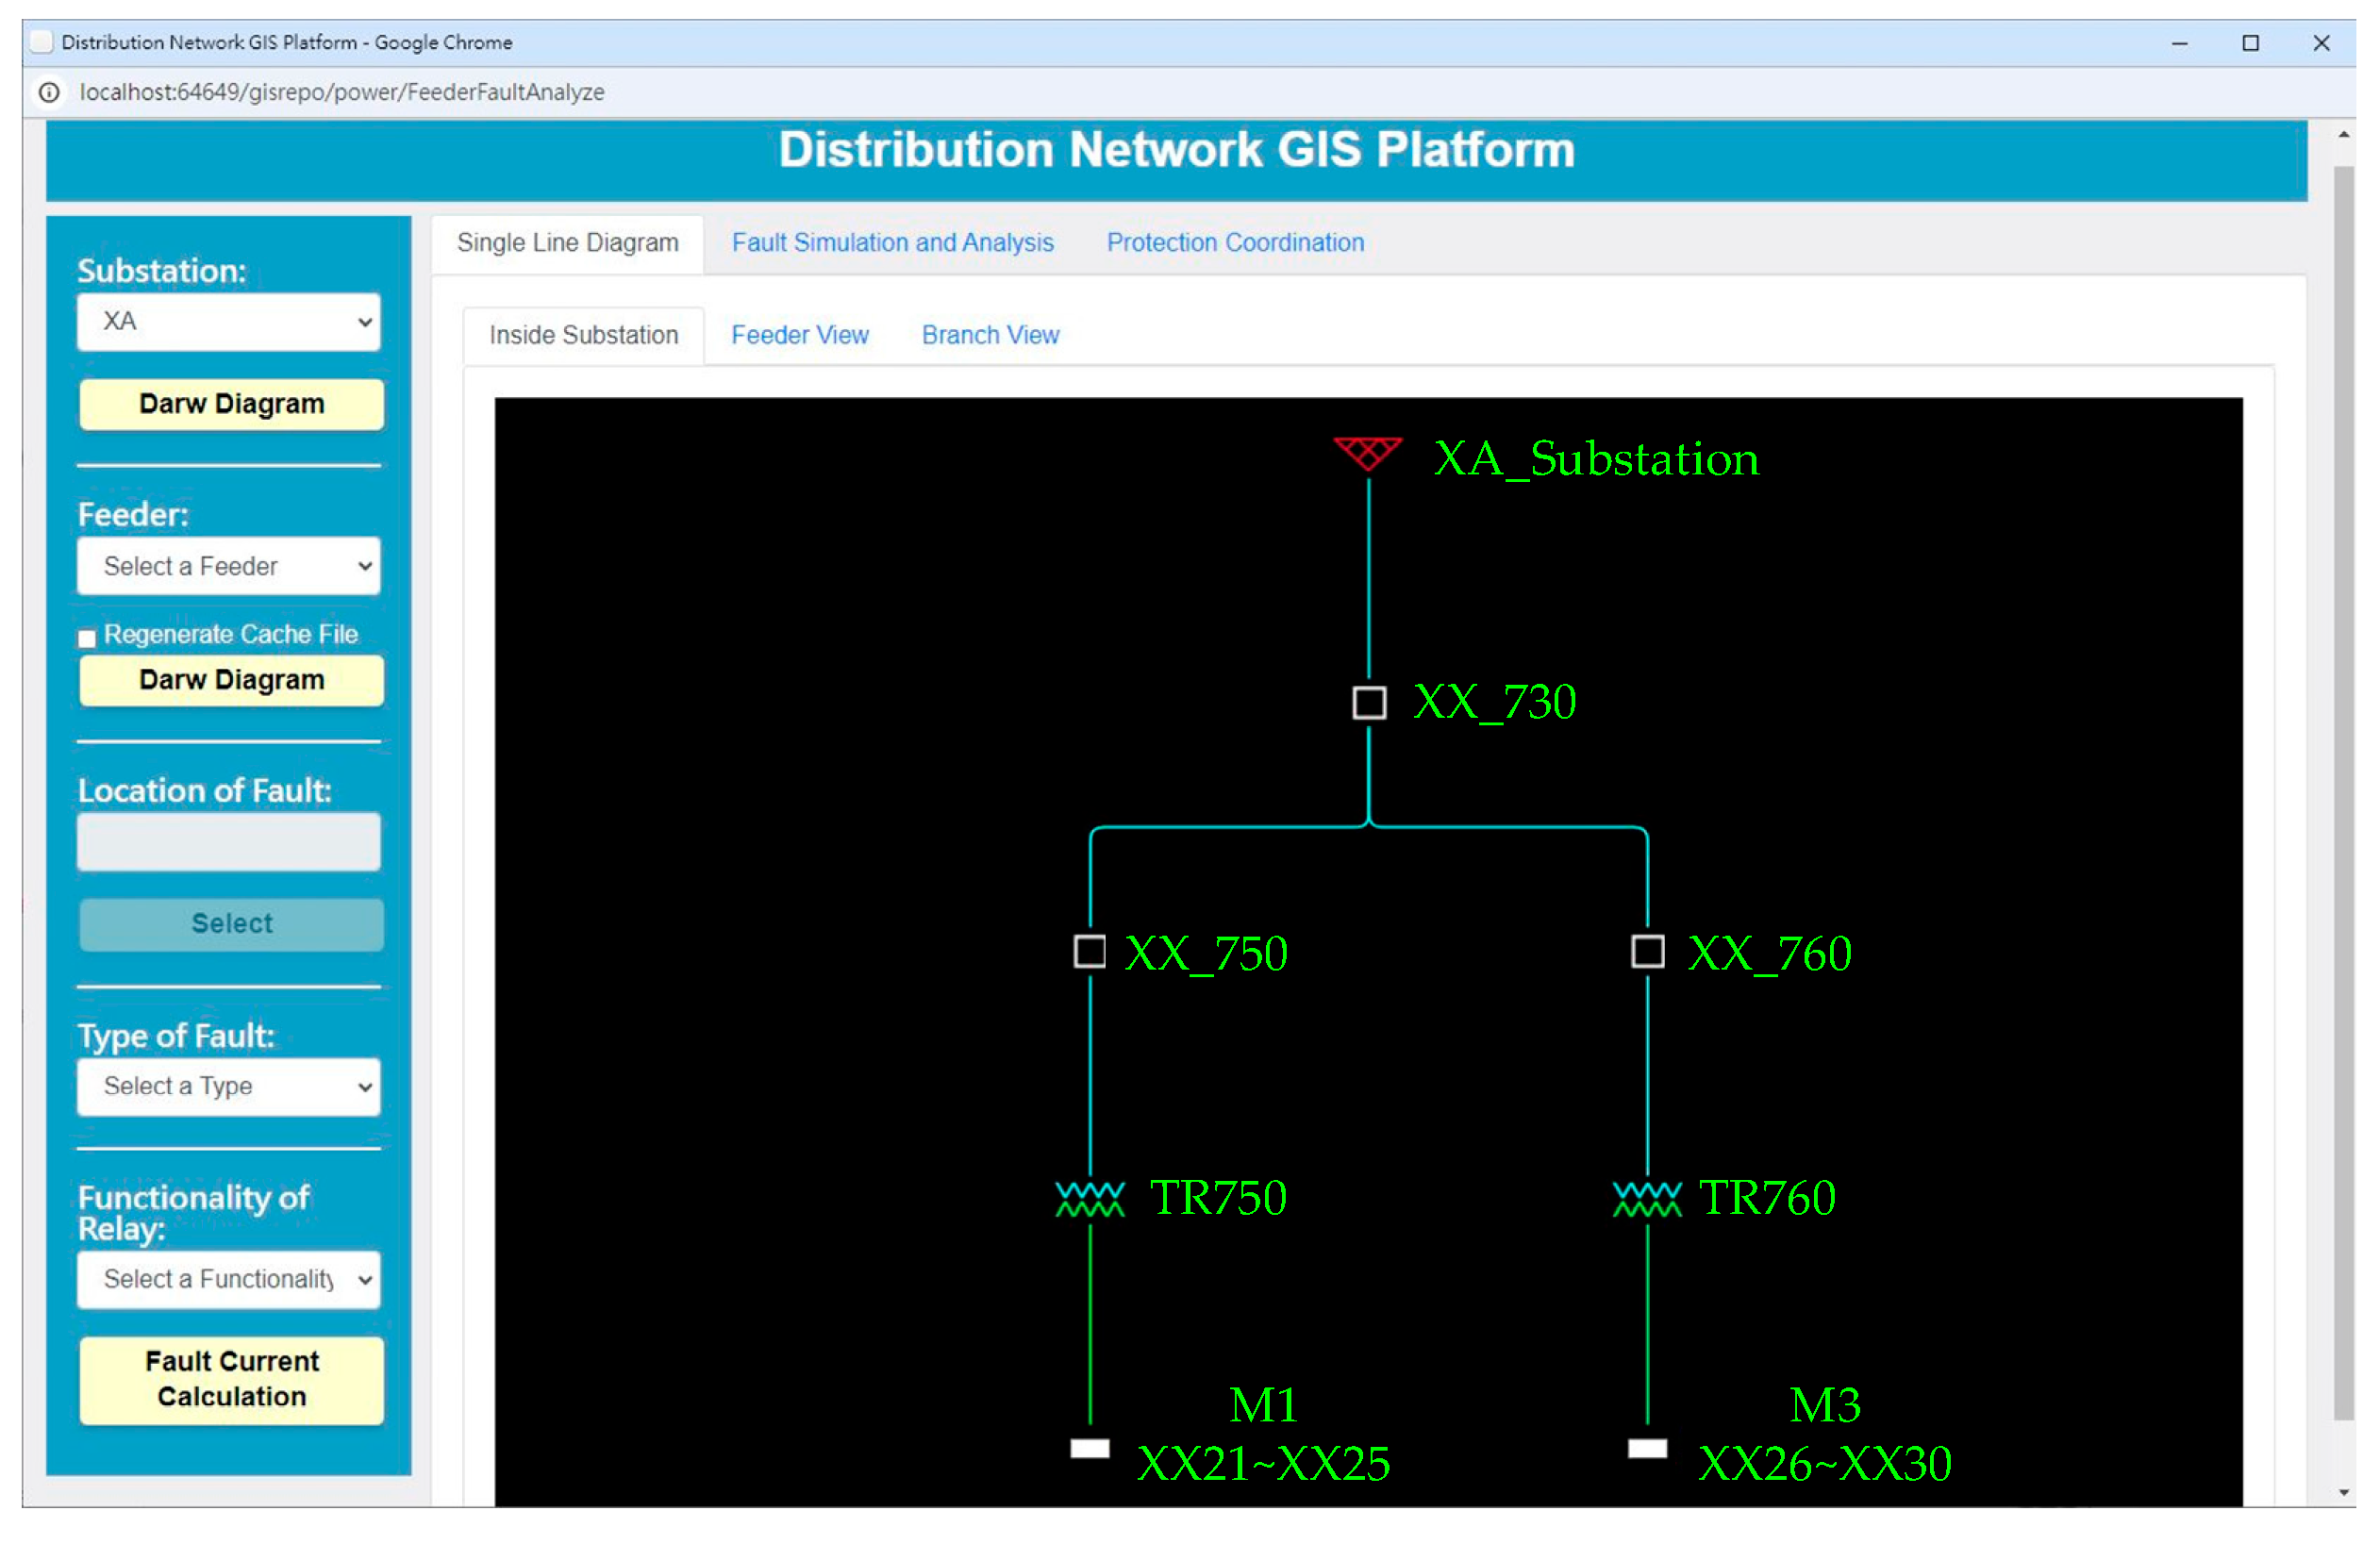Click the Chrome page favicon in title bar

click(41, 42)
